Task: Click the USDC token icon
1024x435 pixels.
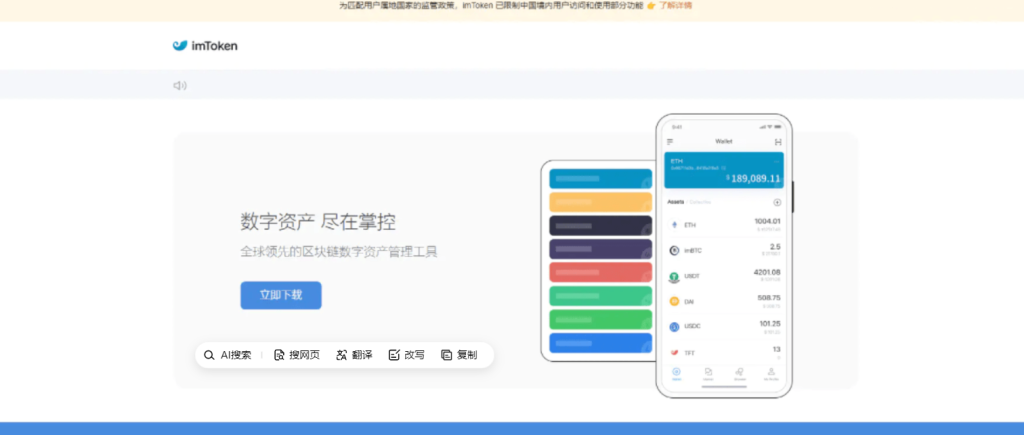Action: point(675,326)
